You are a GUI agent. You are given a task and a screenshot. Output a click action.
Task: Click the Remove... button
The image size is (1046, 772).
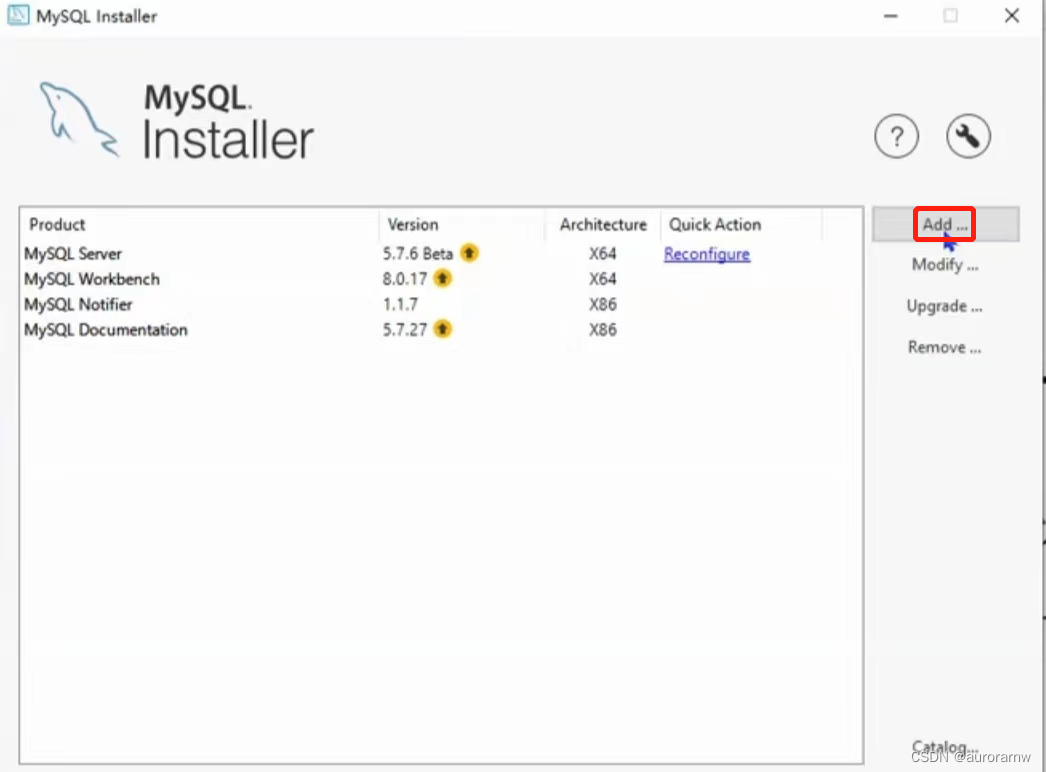pos(945,347)
